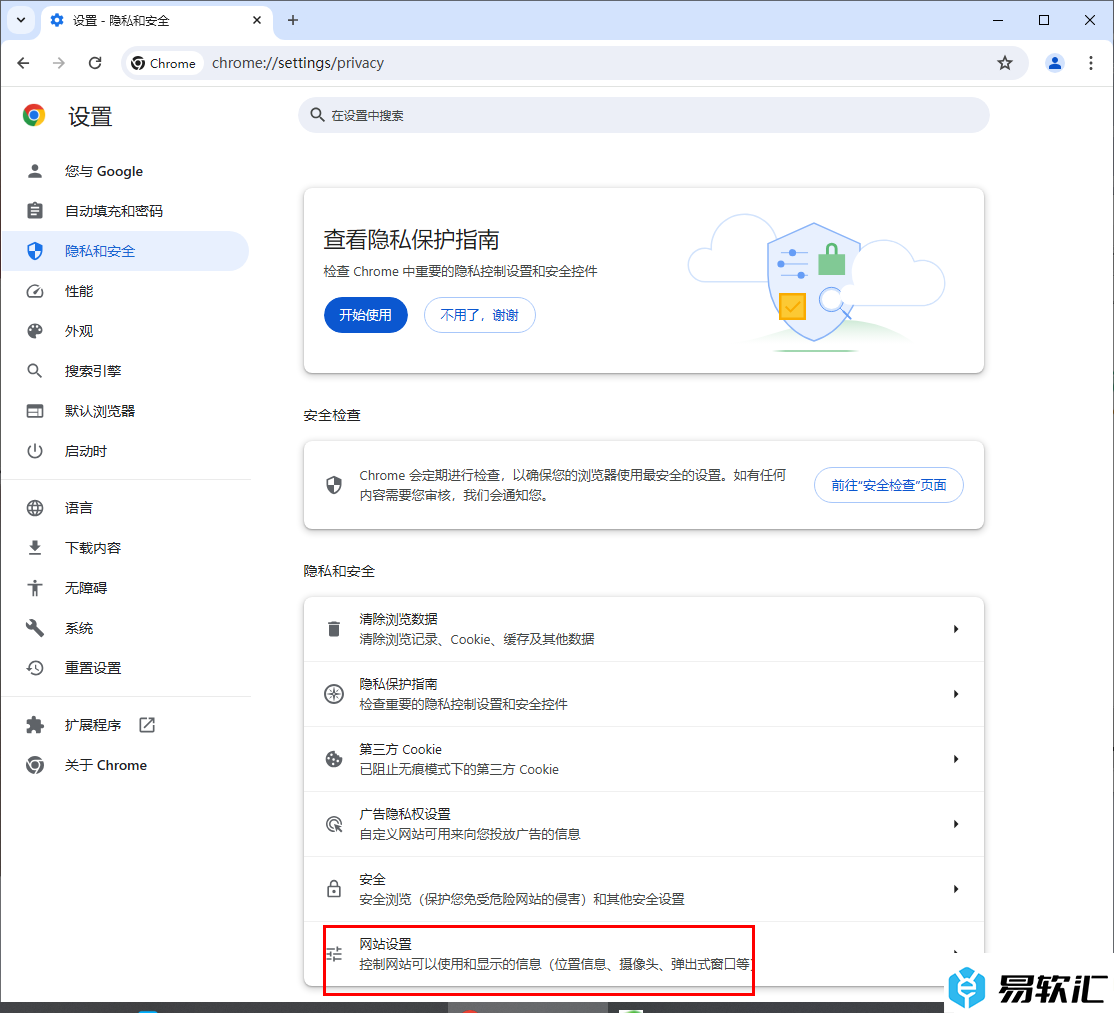Screen dimensions: 1114x1013
Task: Open 默认浏览器 settings section
Action: tap(125, 411)
